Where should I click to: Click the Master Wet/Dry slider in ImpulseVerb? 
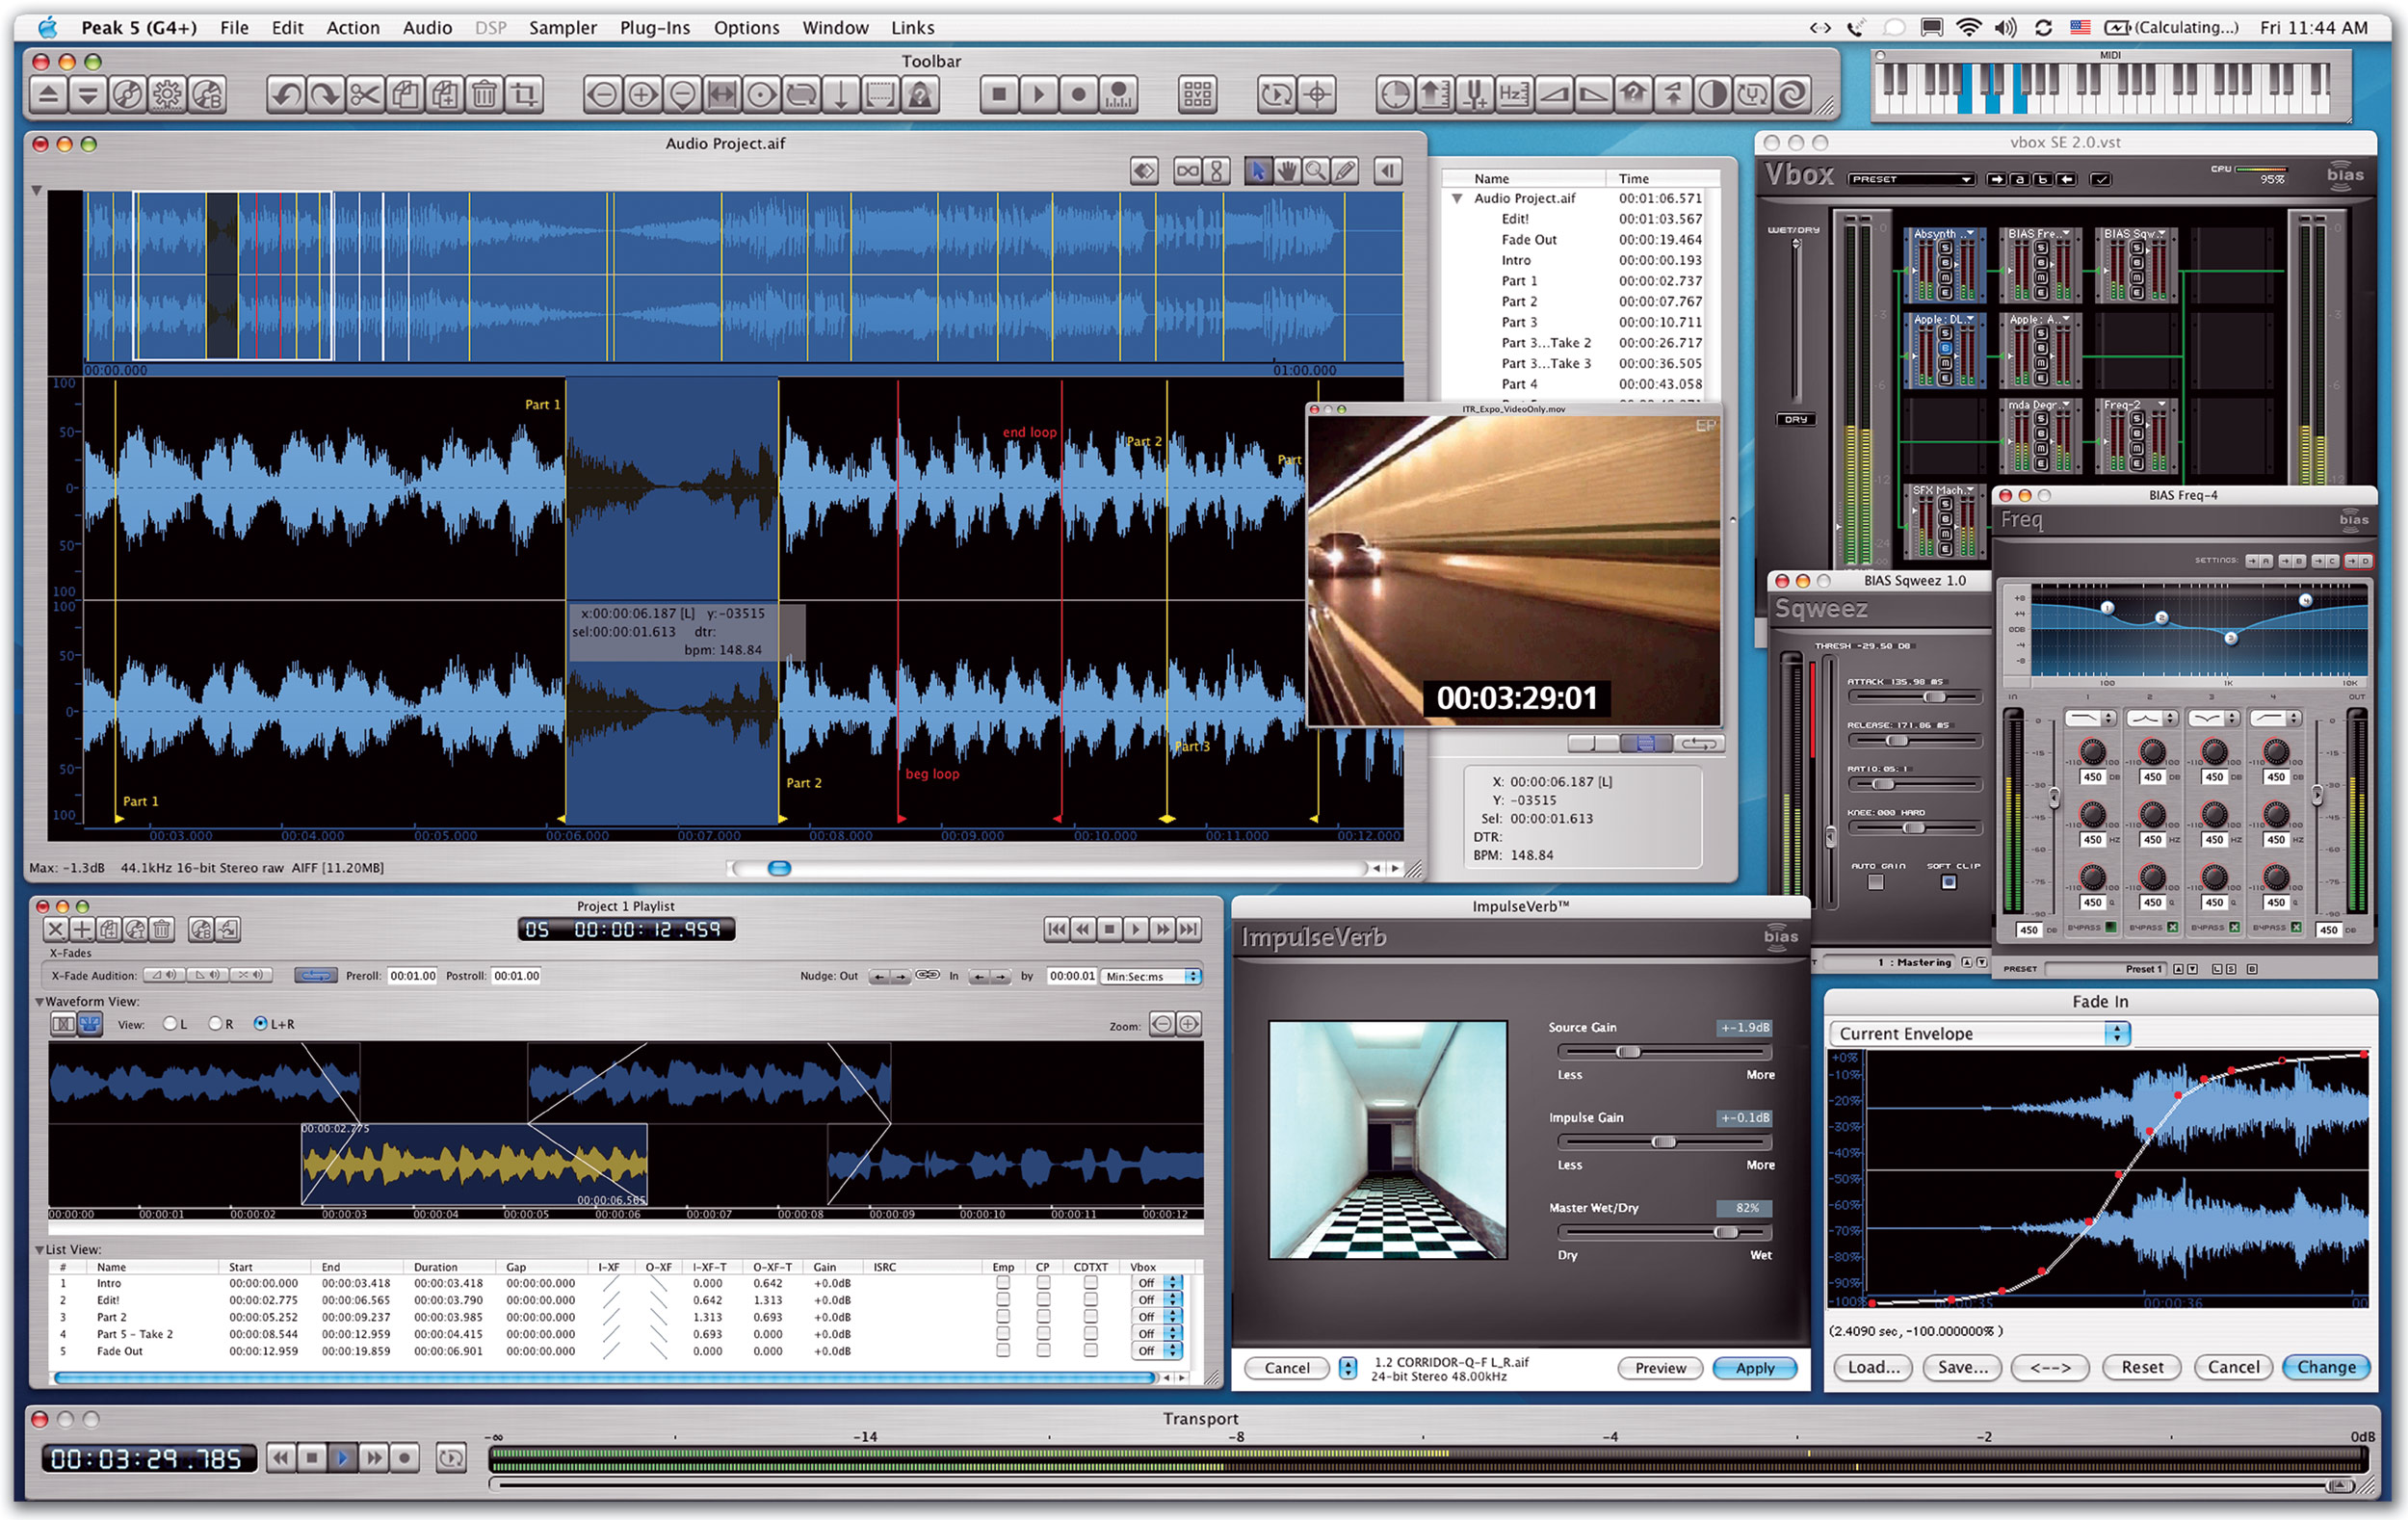(x=1664, y=1232)
